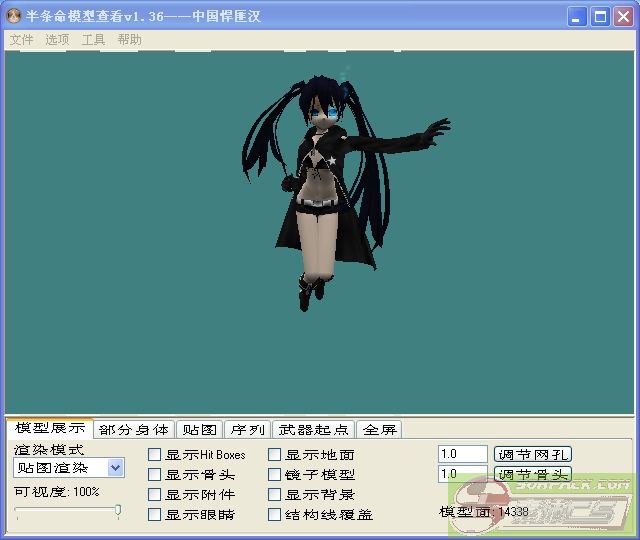Check the 镜子模型 option
Image resolution: width=640 pixels, height=540 pixels.
(275, 475)
